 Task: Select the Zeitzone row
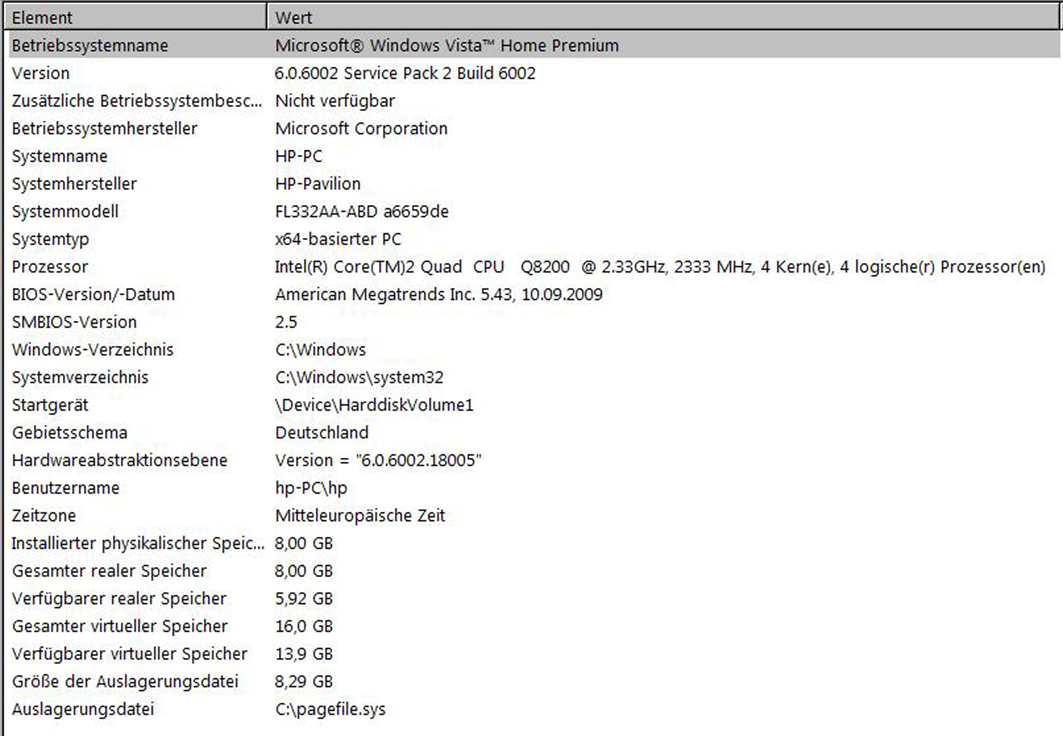coord(44,516)
